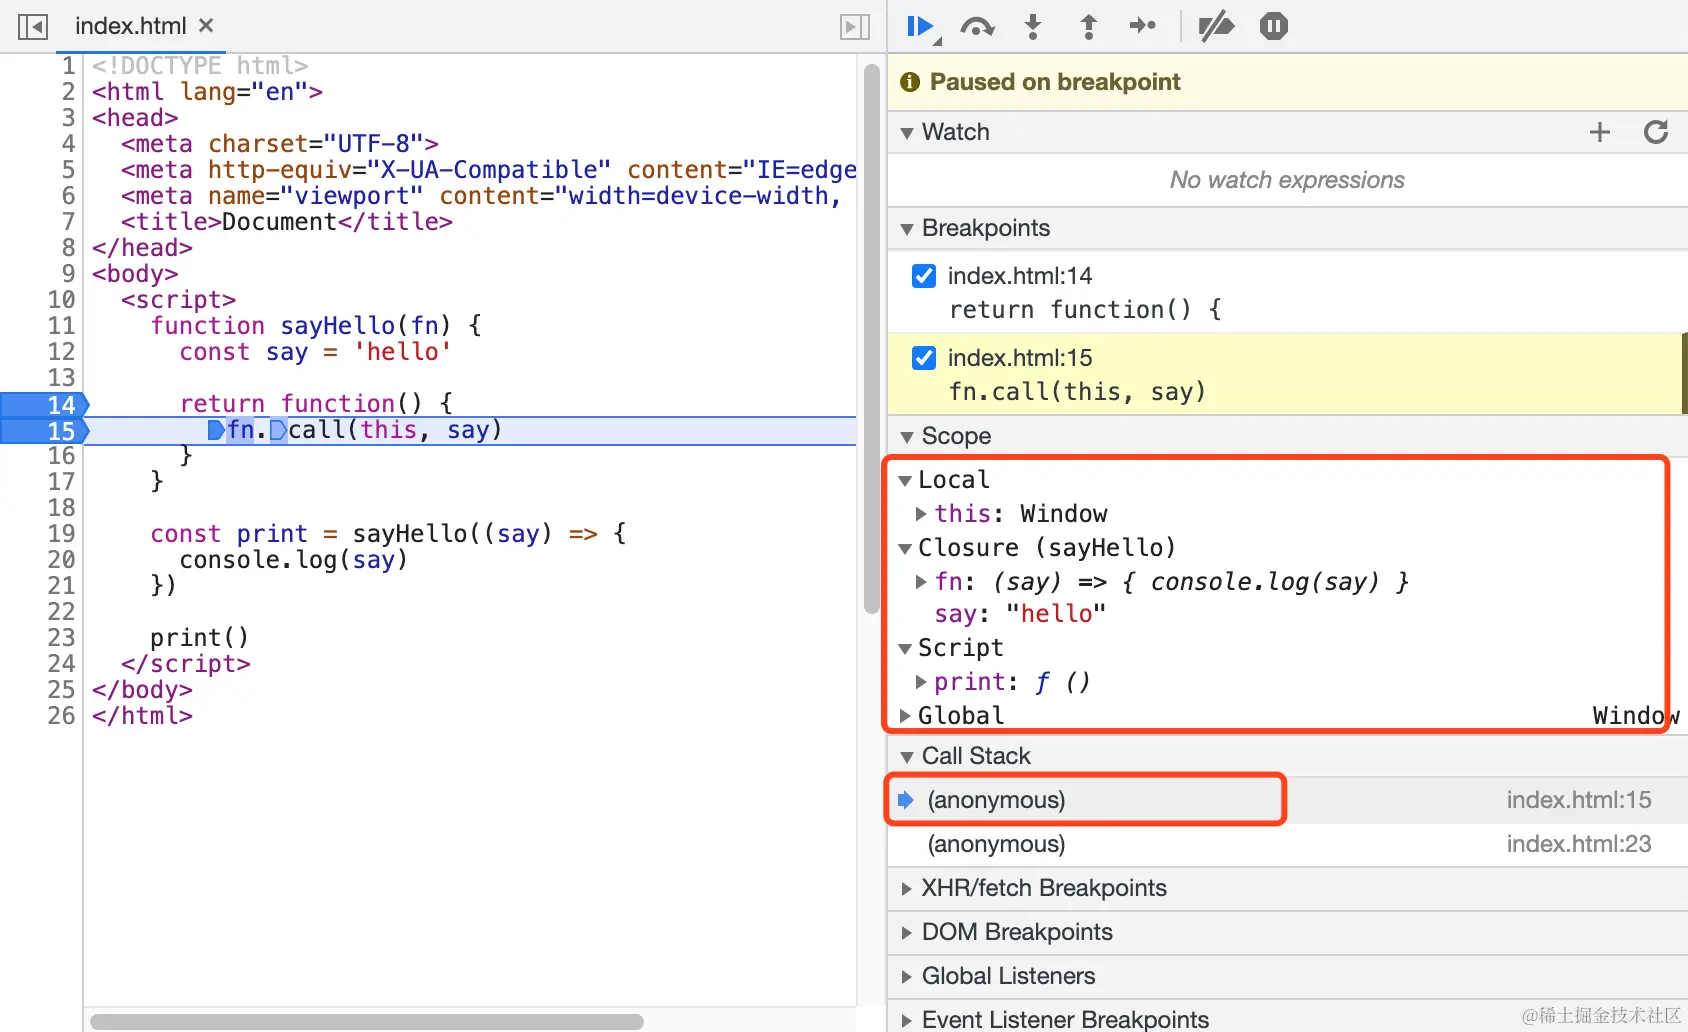Select call stack frame at index.html:15
This screenshot has height=1032, width=1688.
point(1288,800)
